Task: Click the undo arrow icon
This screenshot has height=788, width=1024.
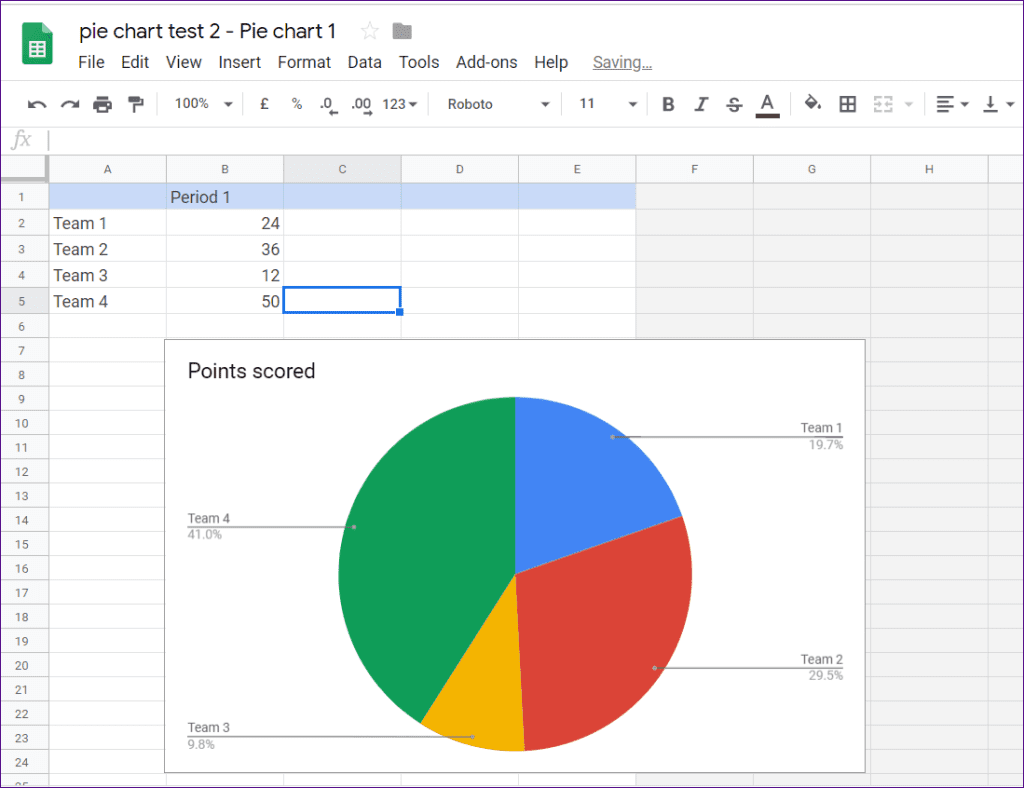Action: 37,104
